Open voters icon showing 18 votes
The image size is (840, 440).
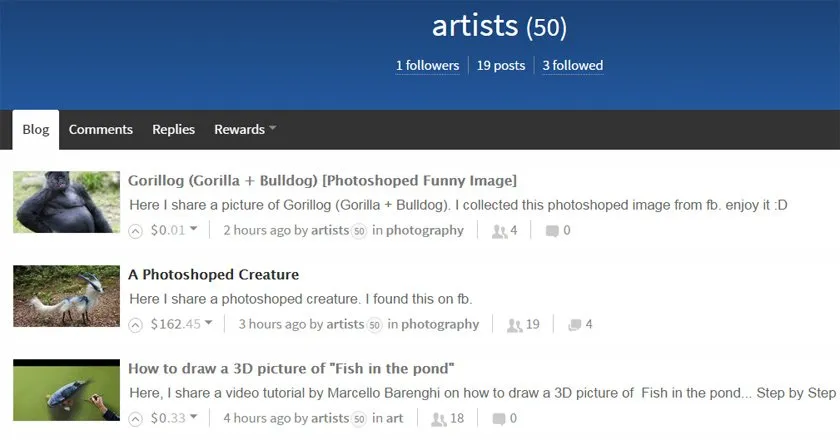click(x=439, y=419)
